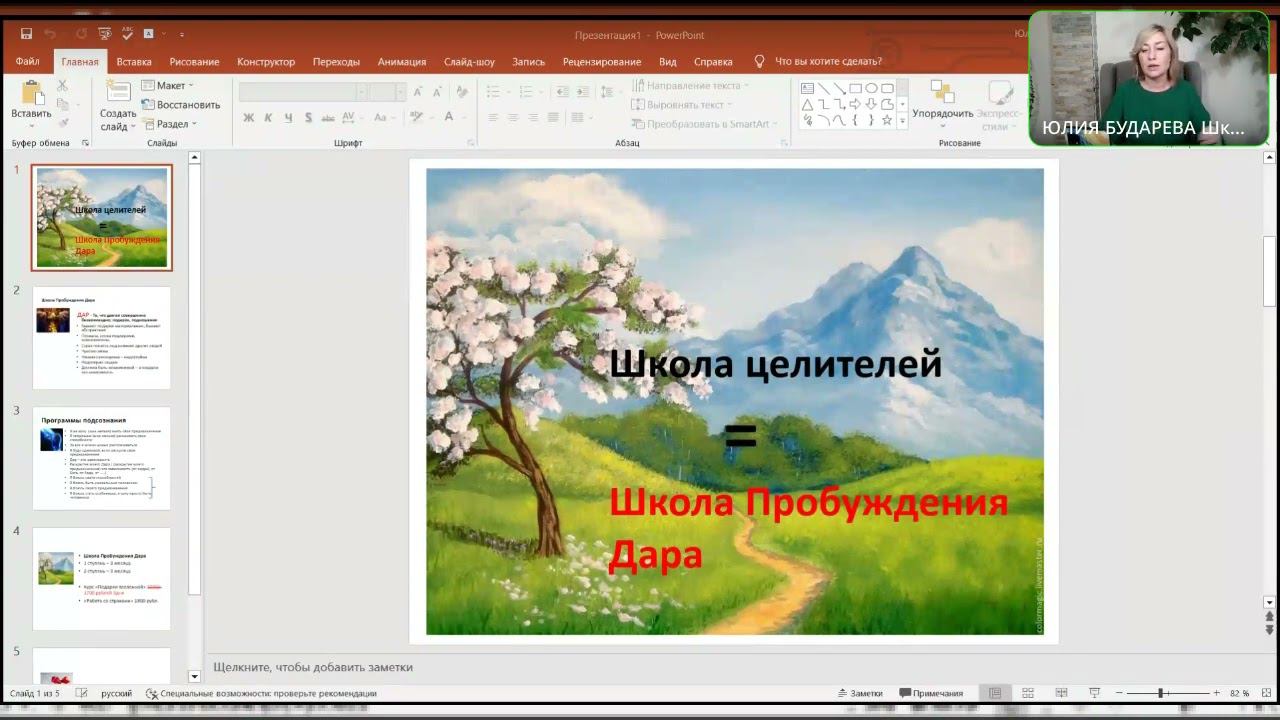
Task: Switch to reading view icon
Action: 1061,693
